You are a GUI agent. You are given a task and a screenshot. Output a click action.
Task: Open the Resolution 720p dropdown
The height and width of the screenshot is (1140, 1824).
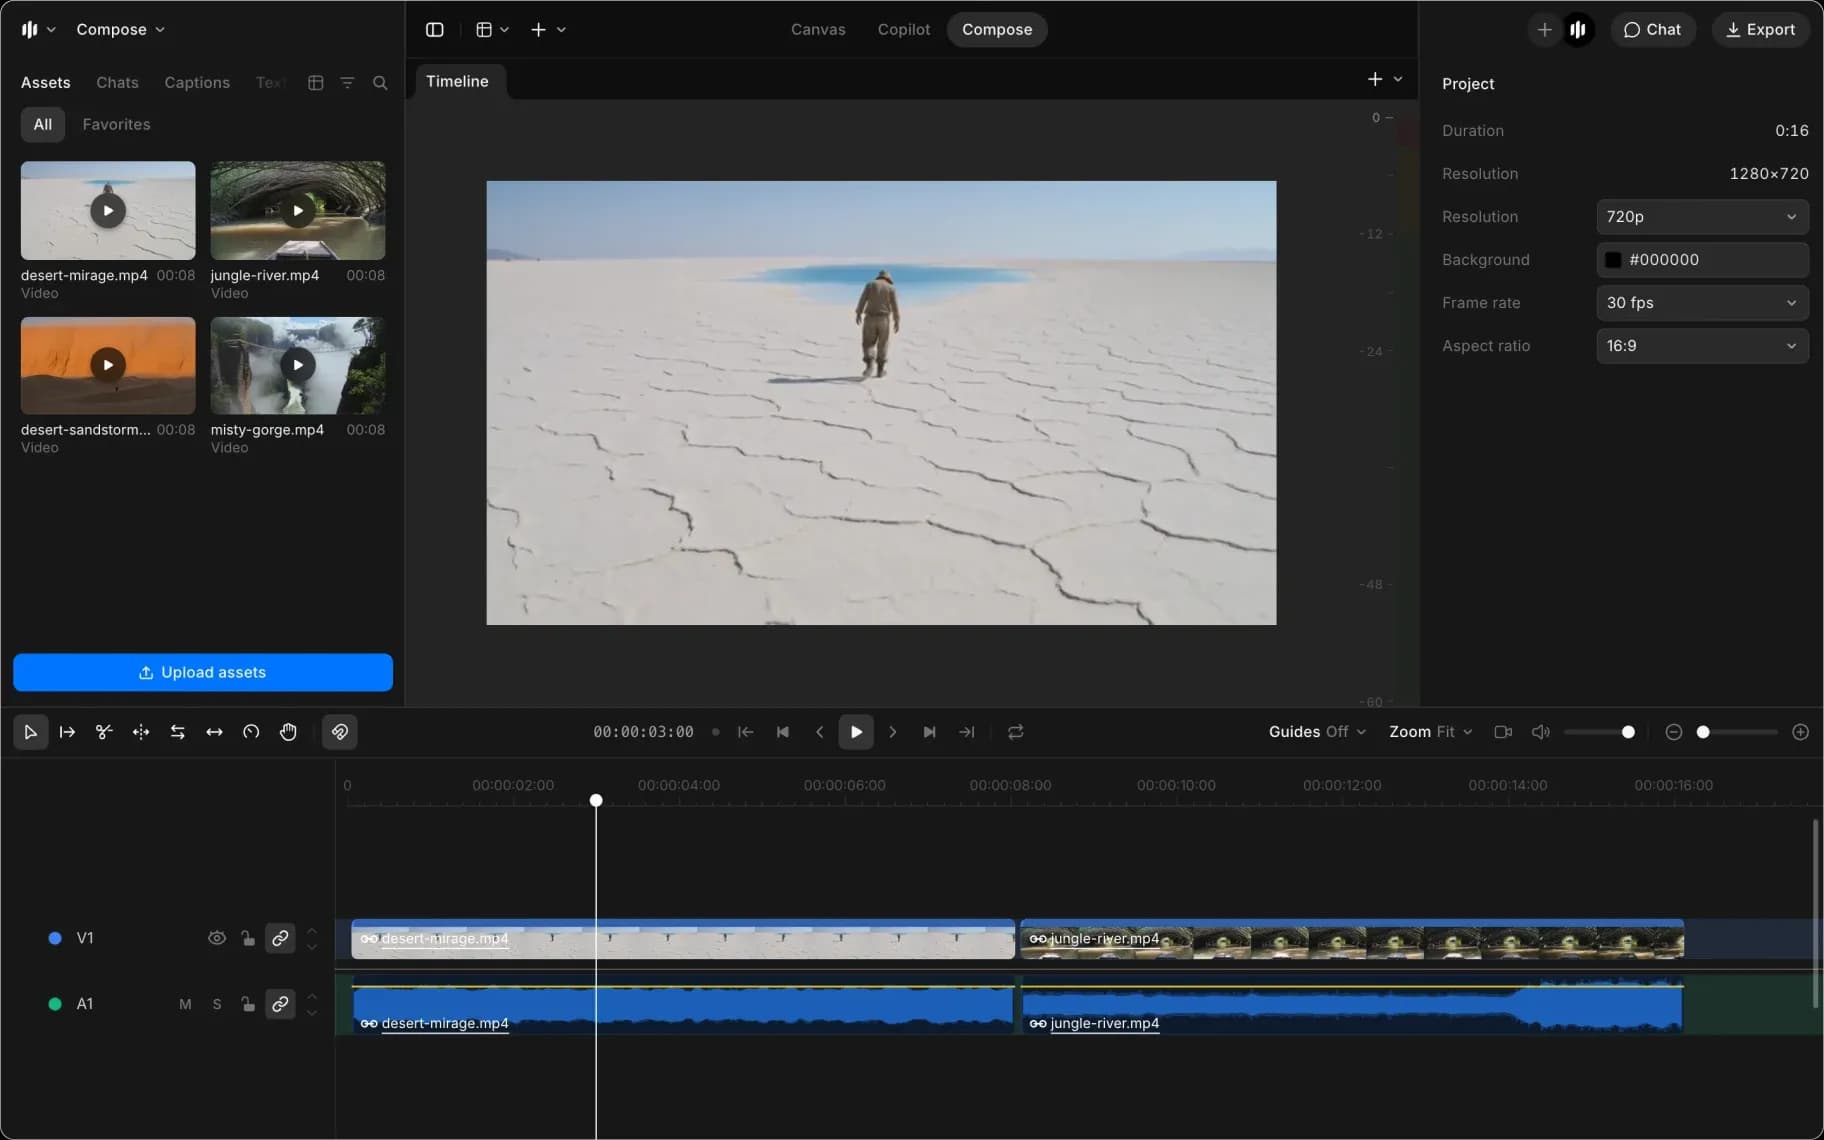(1702, 217)
